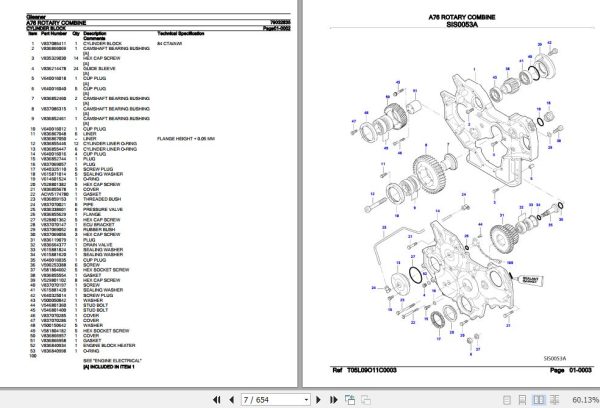Viewport: 600px width, 408px height.
Task: Click the A76 ROTARY COMBINE diagram title
Action: [462, 17]
